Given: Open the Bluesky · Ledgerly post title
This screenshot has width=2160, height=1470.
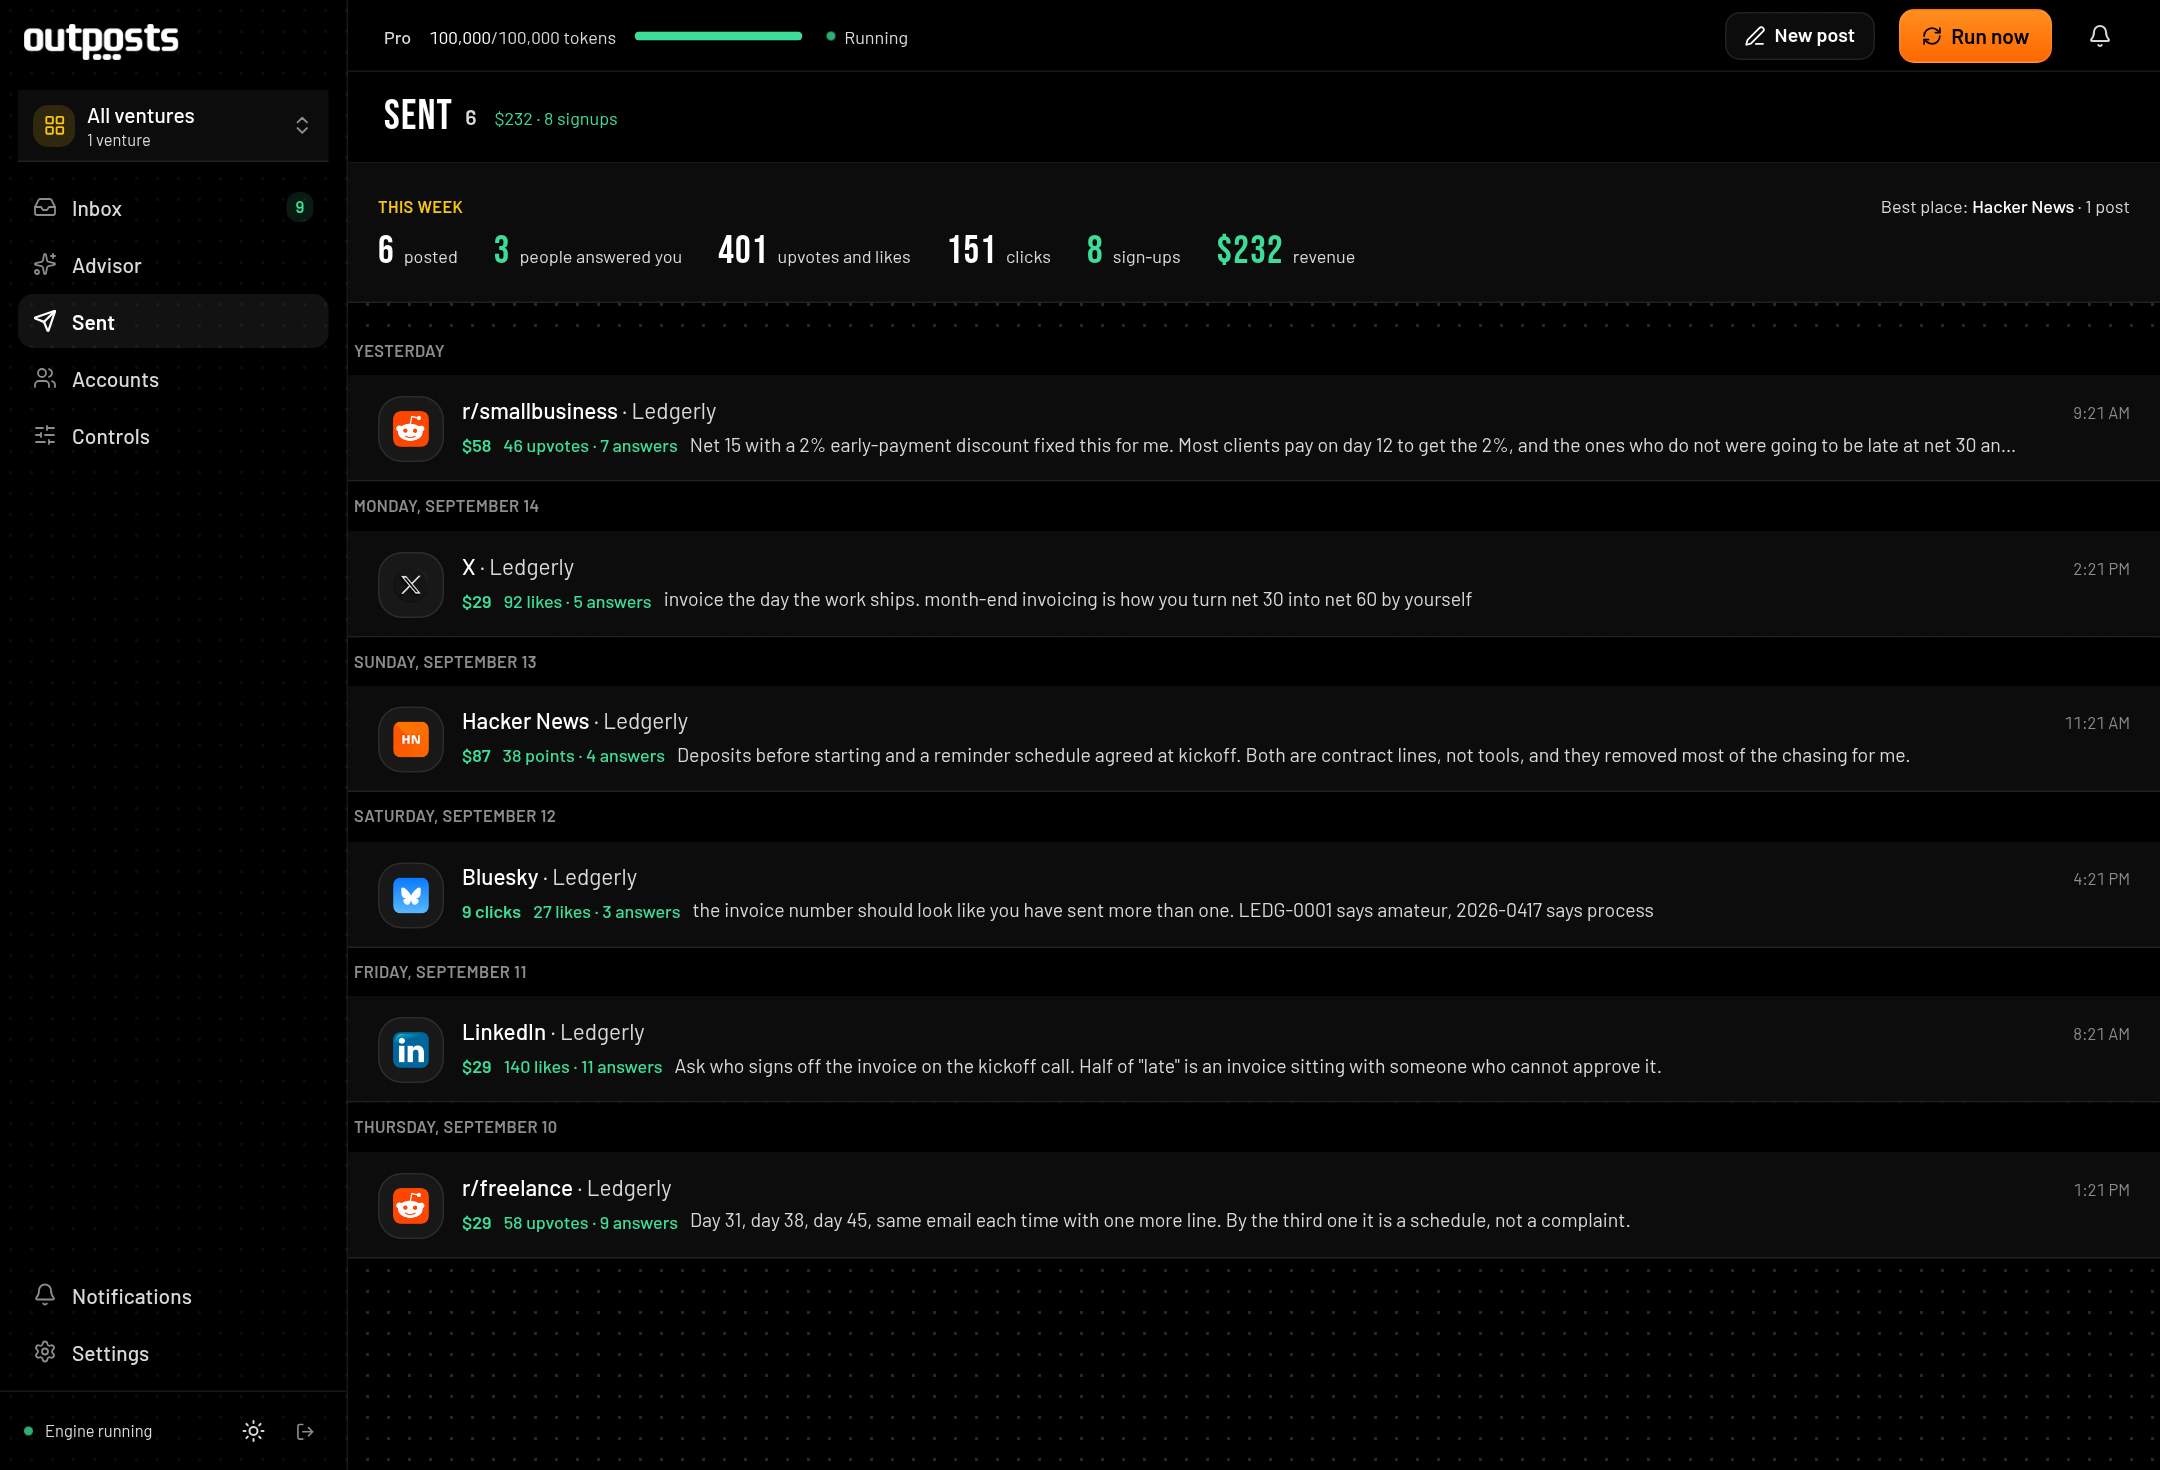Looking at the screenshot, I should [549, 877].
